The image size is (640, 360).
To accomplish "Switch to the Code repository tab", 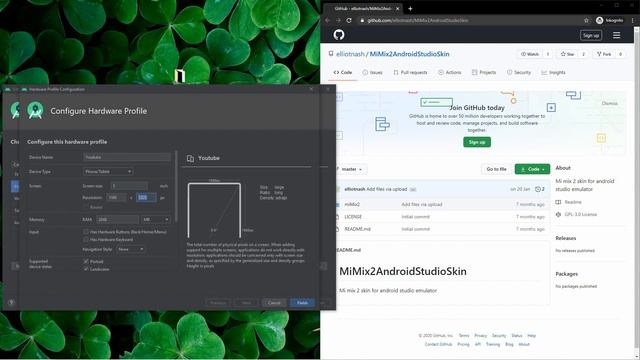I will point(343,72).
